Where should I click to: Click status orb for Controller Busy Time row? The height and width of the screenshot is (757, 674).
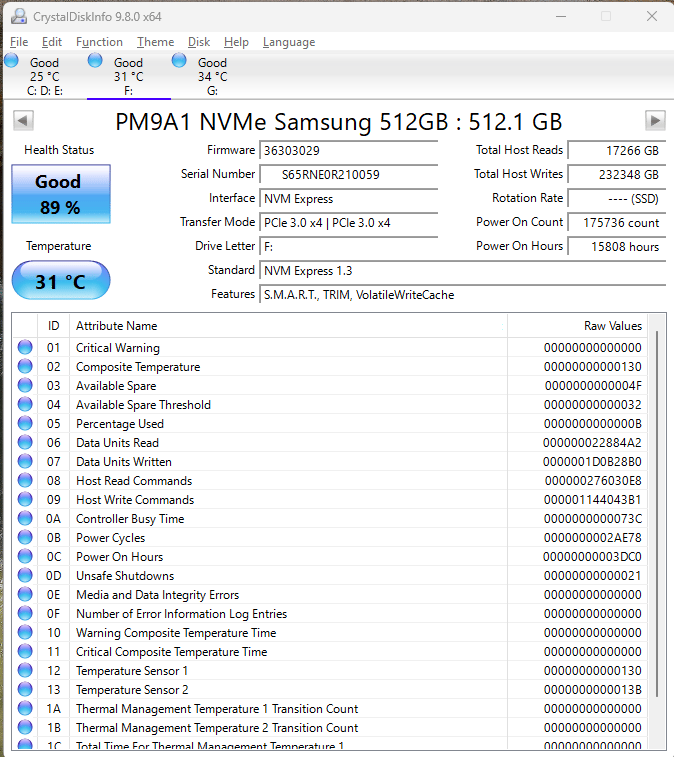click(25, 518)
